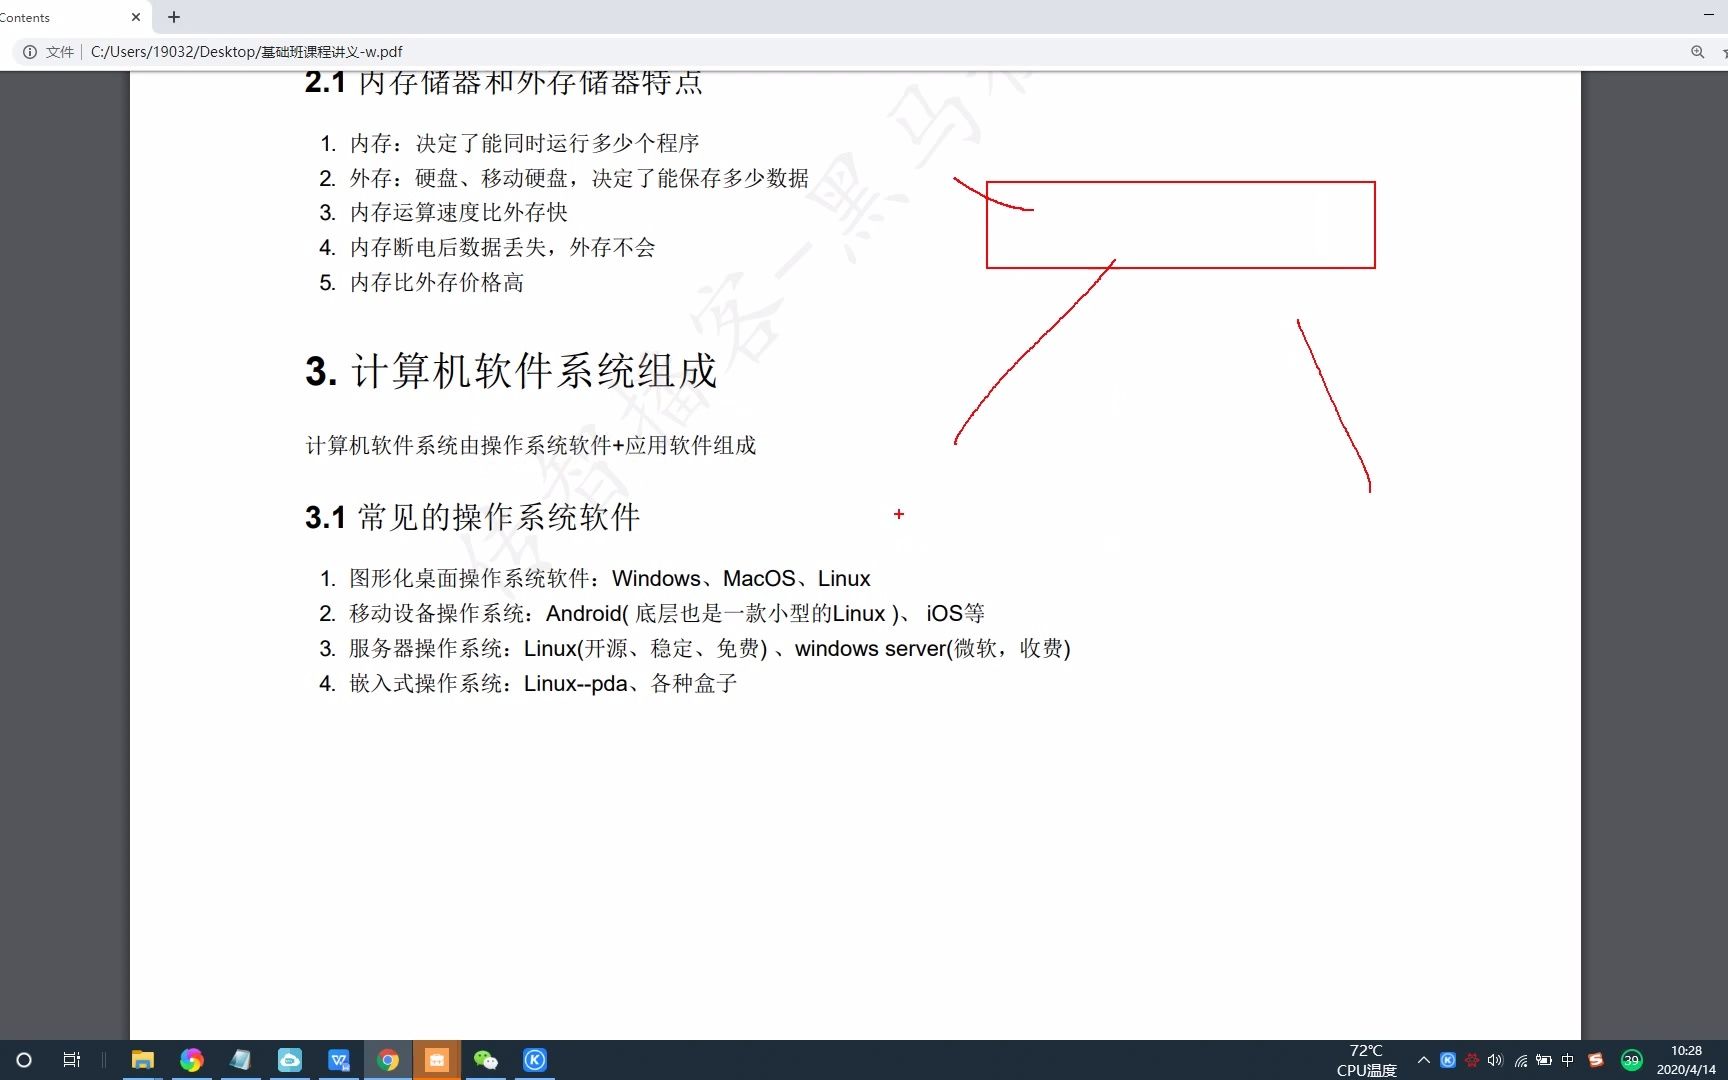Open File Explorer from the taskbar

pyautogui.click(x=143, y=1060)
